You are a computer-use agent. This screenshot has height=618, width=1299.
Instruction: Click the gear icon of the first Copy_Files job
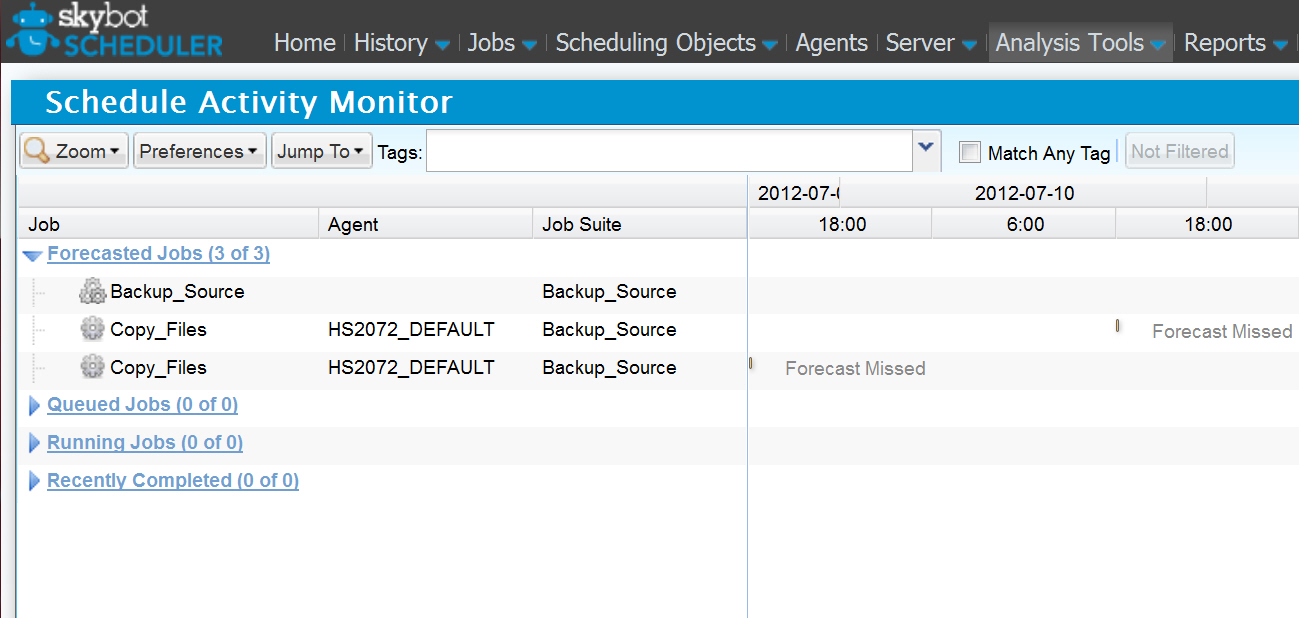pyautogui.click(x=92, y=330)
